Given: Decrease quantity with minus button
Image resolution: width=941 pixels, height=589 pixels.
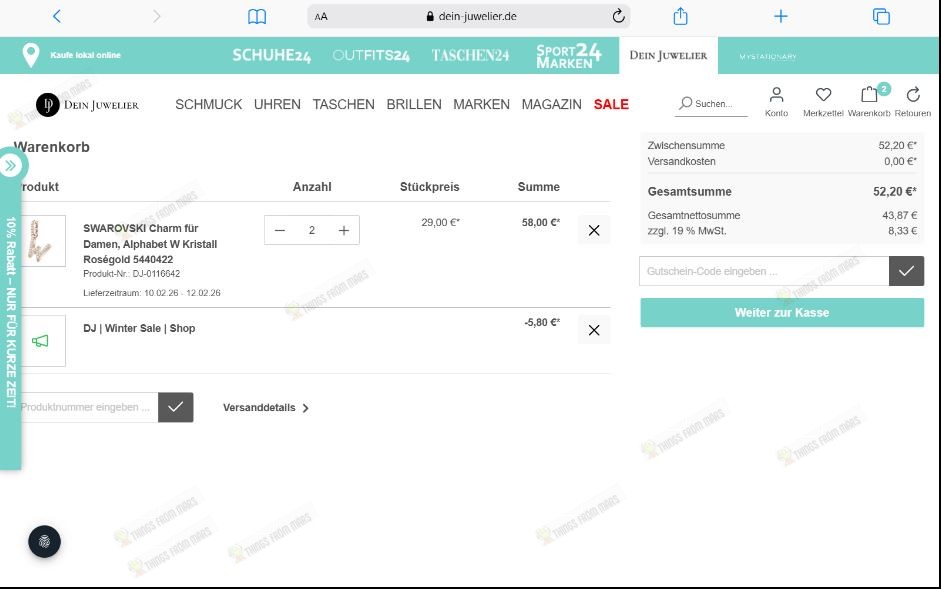Looking at the screenshot, I should (280, 231).
